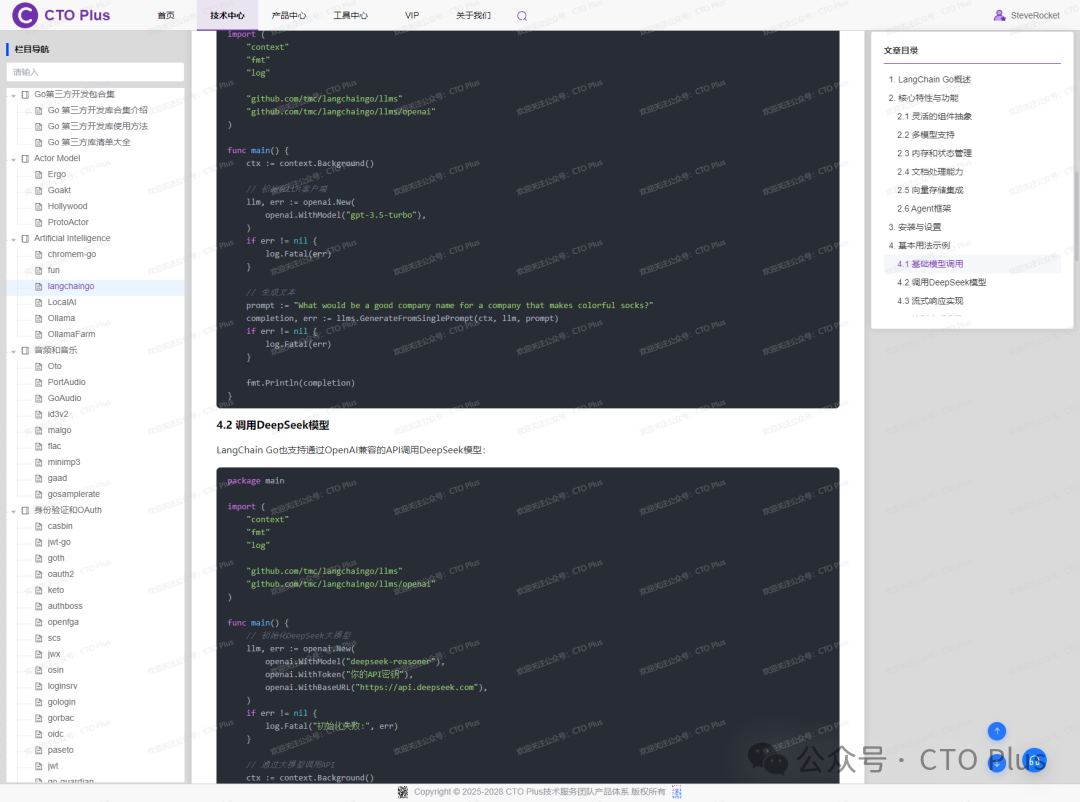Open the id3v2 tree item
This screenshot has width=1080, height=802.
(58, 414)
